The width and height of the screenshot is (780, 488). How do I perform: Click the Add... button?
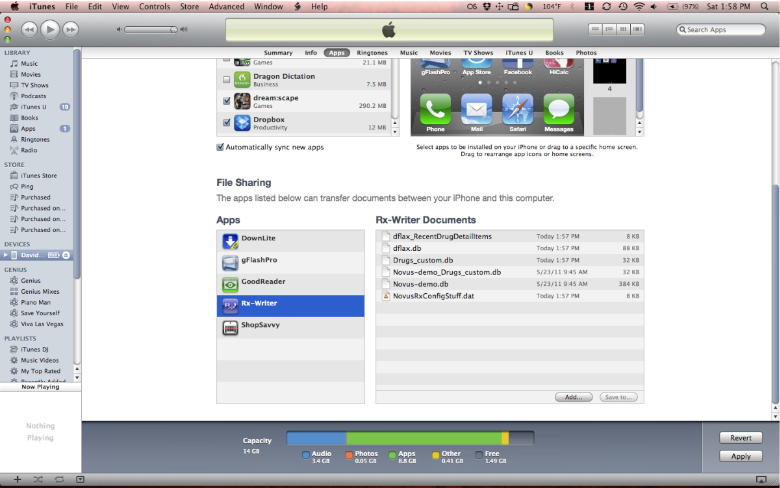click(x=573, y=397)
